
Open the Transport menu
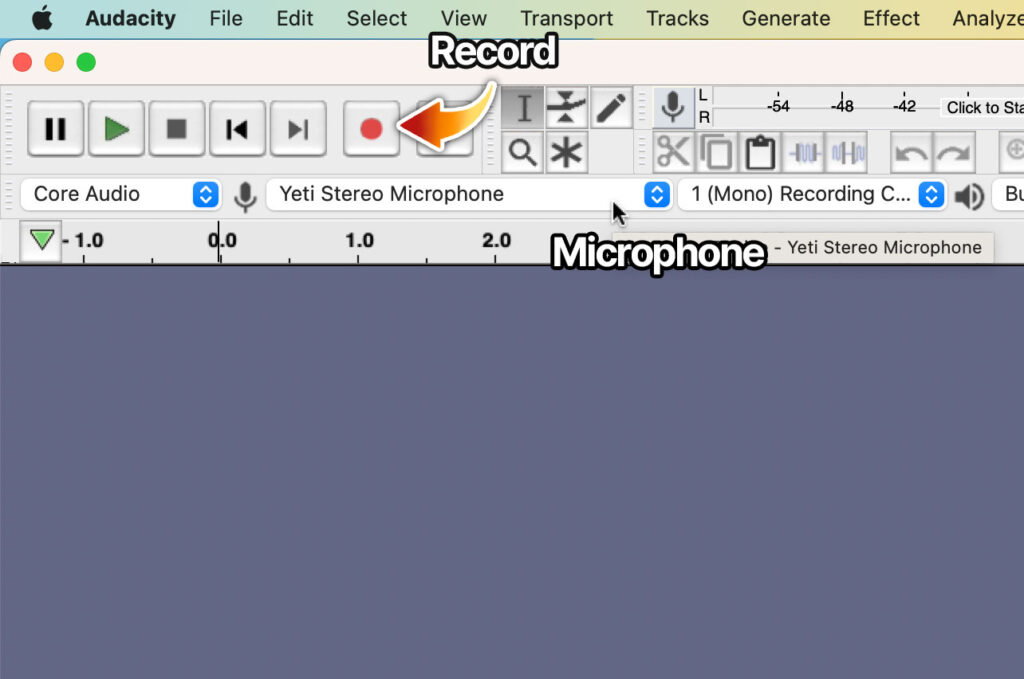566,18
